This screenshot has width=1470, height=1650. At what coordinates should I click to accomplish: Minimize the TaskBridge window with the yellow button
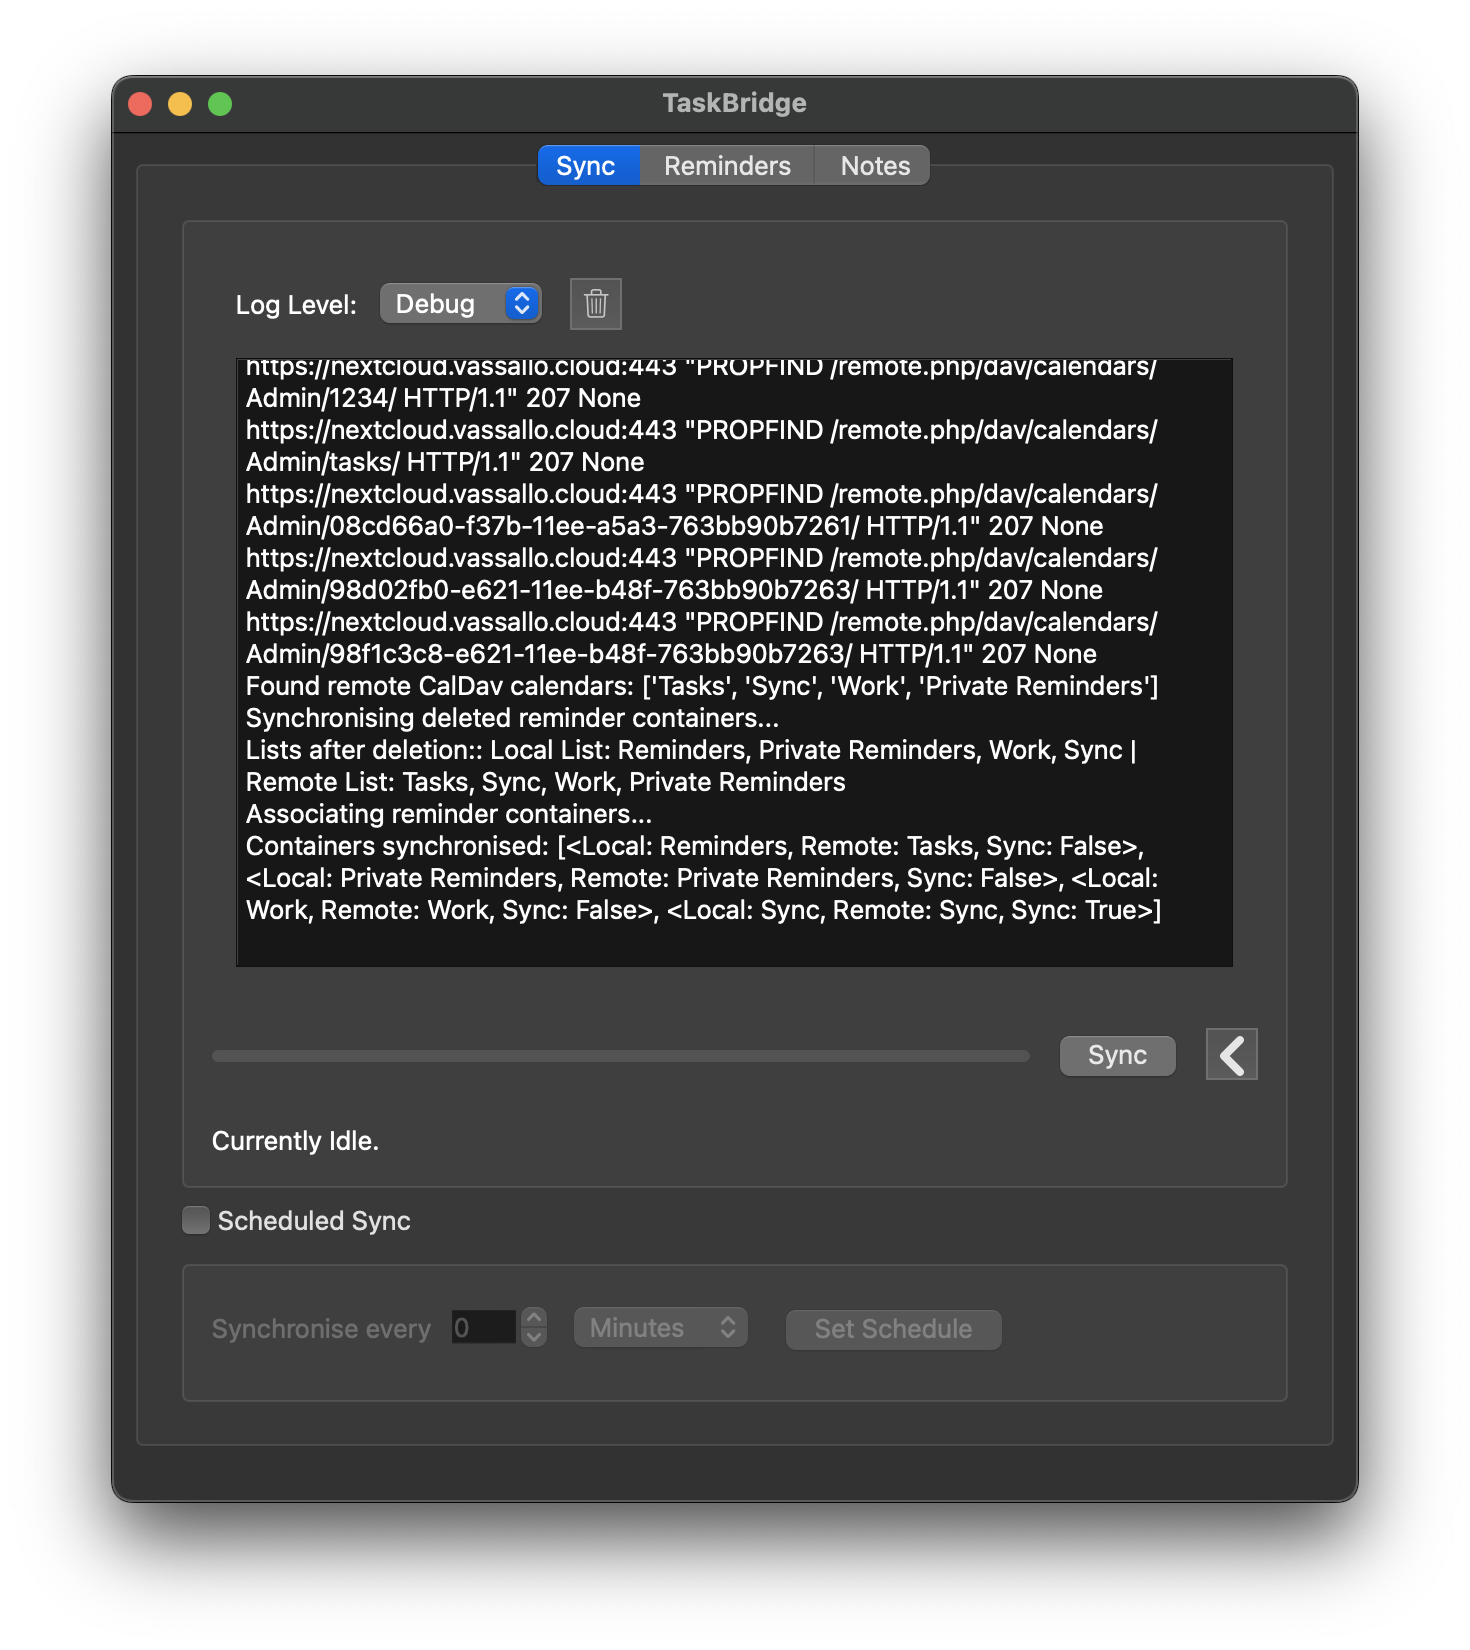pos(180,104)
